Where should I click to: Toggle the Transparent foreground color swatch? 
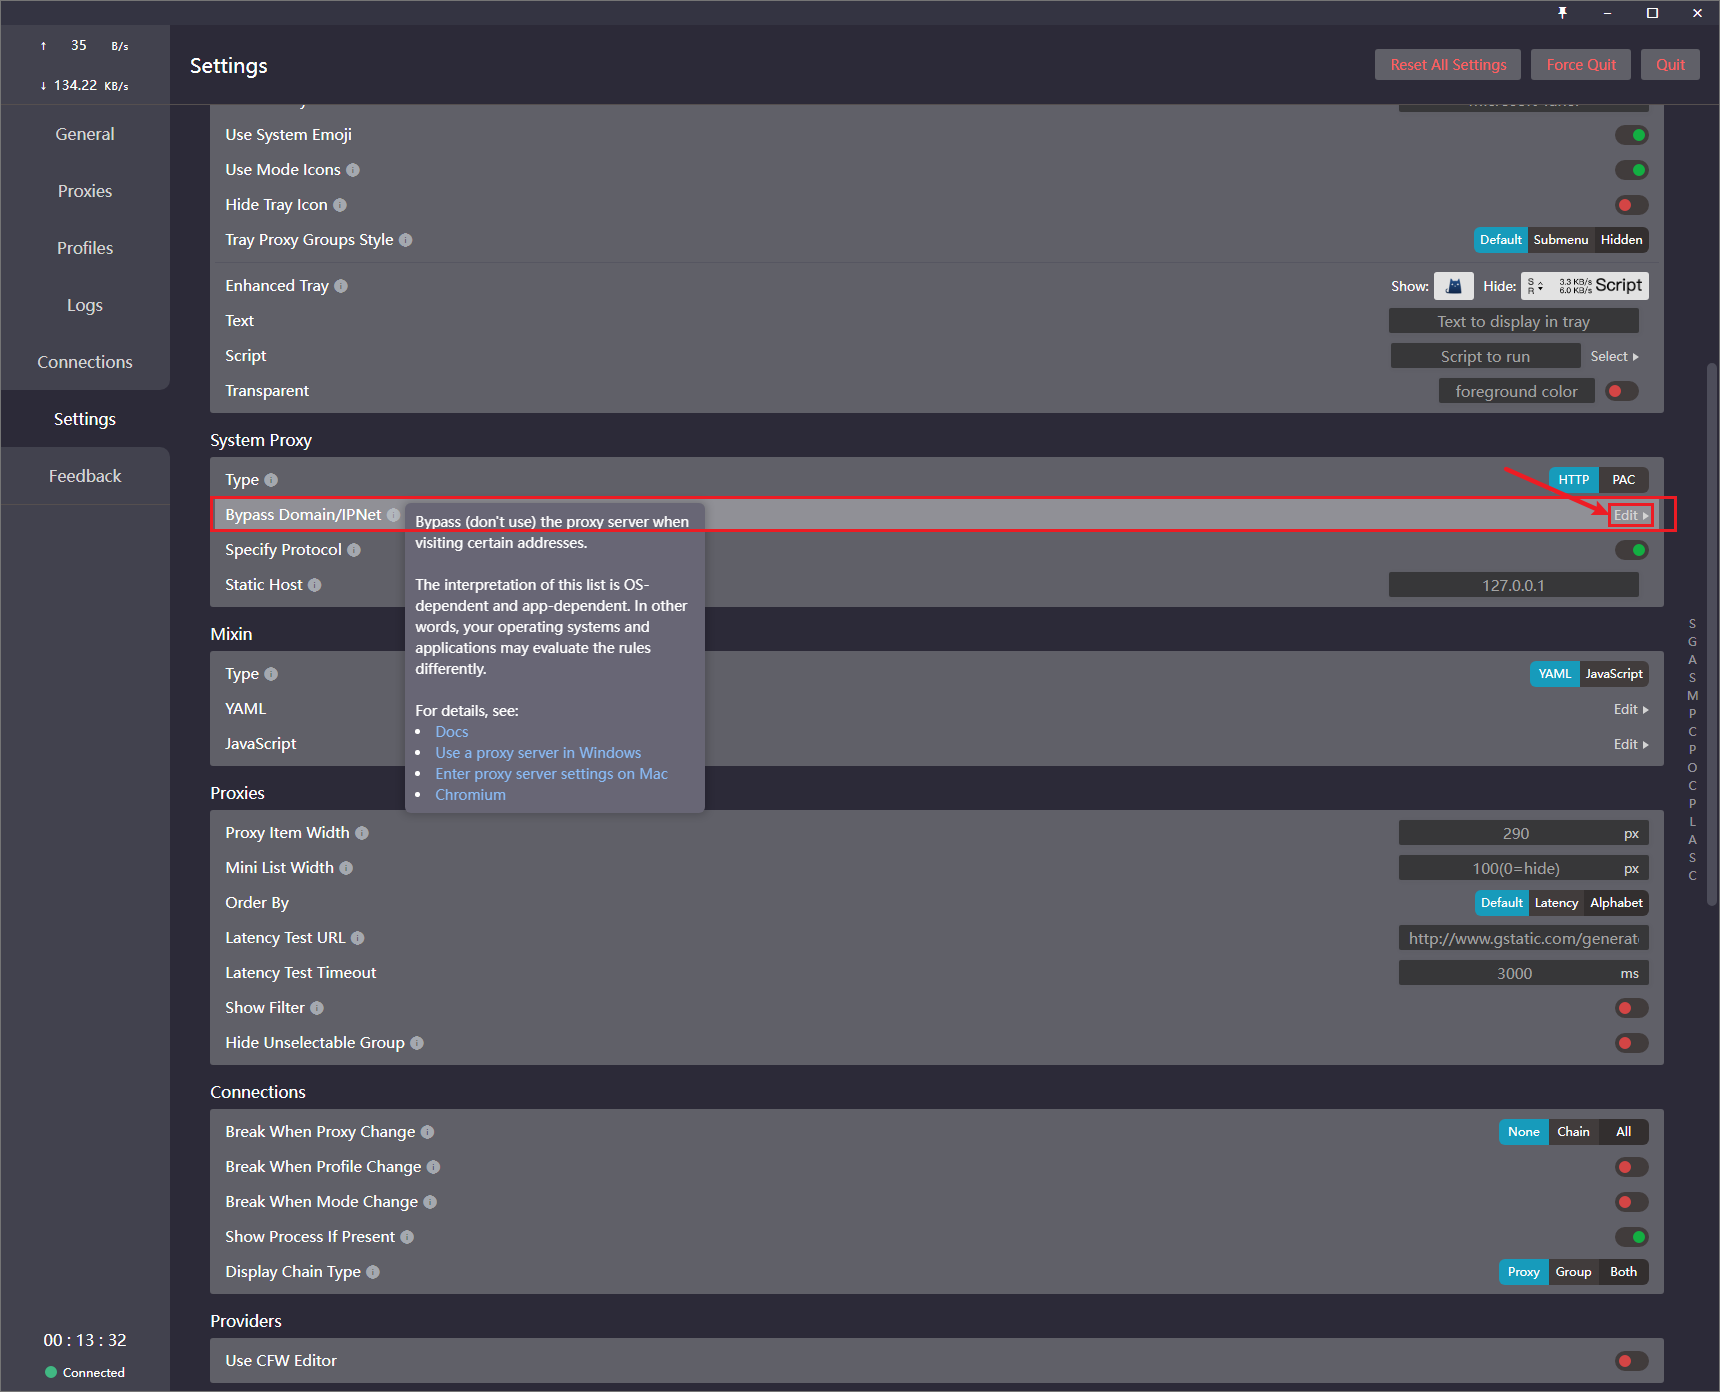(x=1622, y=392)
